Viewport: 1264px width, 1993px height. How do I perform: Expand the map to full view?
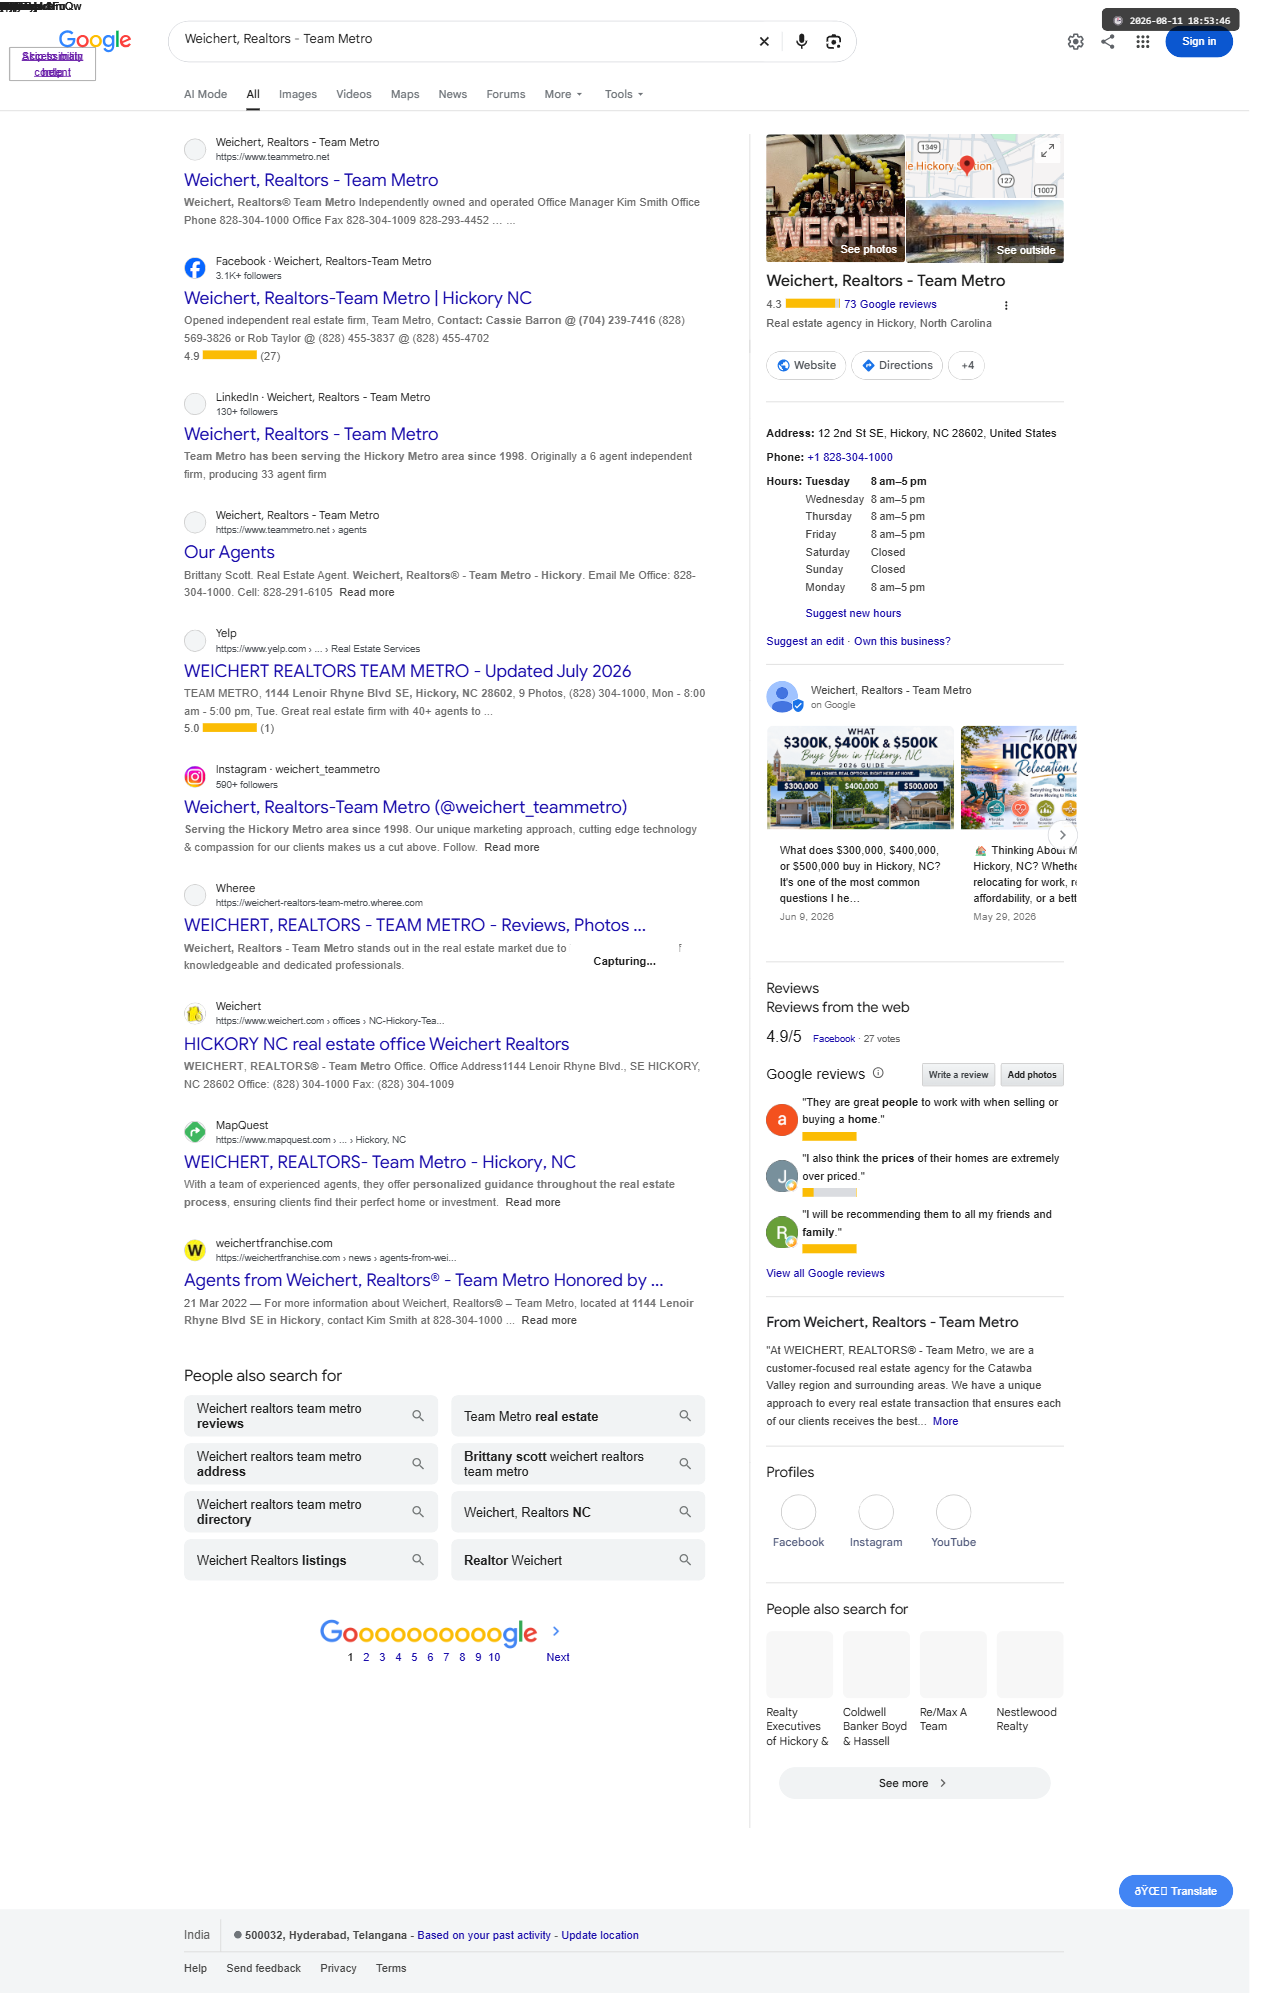[1047, 150]
